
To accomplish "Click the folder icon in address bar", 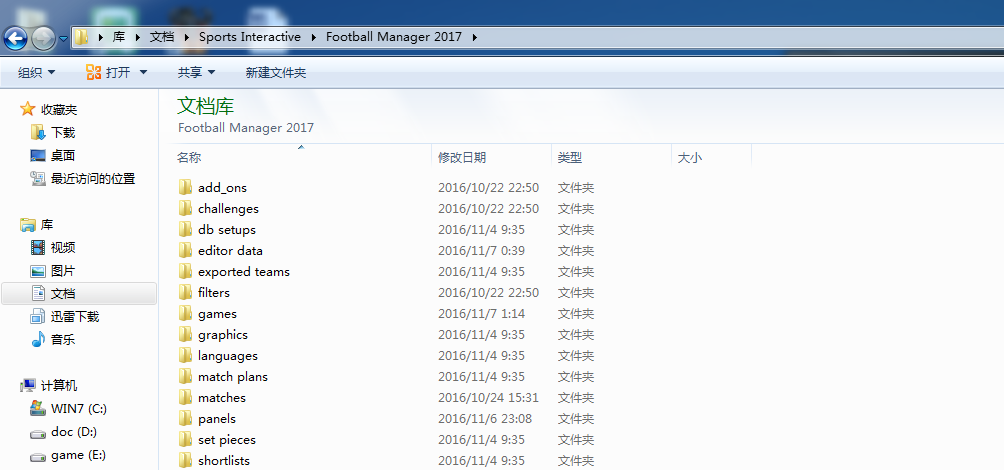I will coord(81,37).
